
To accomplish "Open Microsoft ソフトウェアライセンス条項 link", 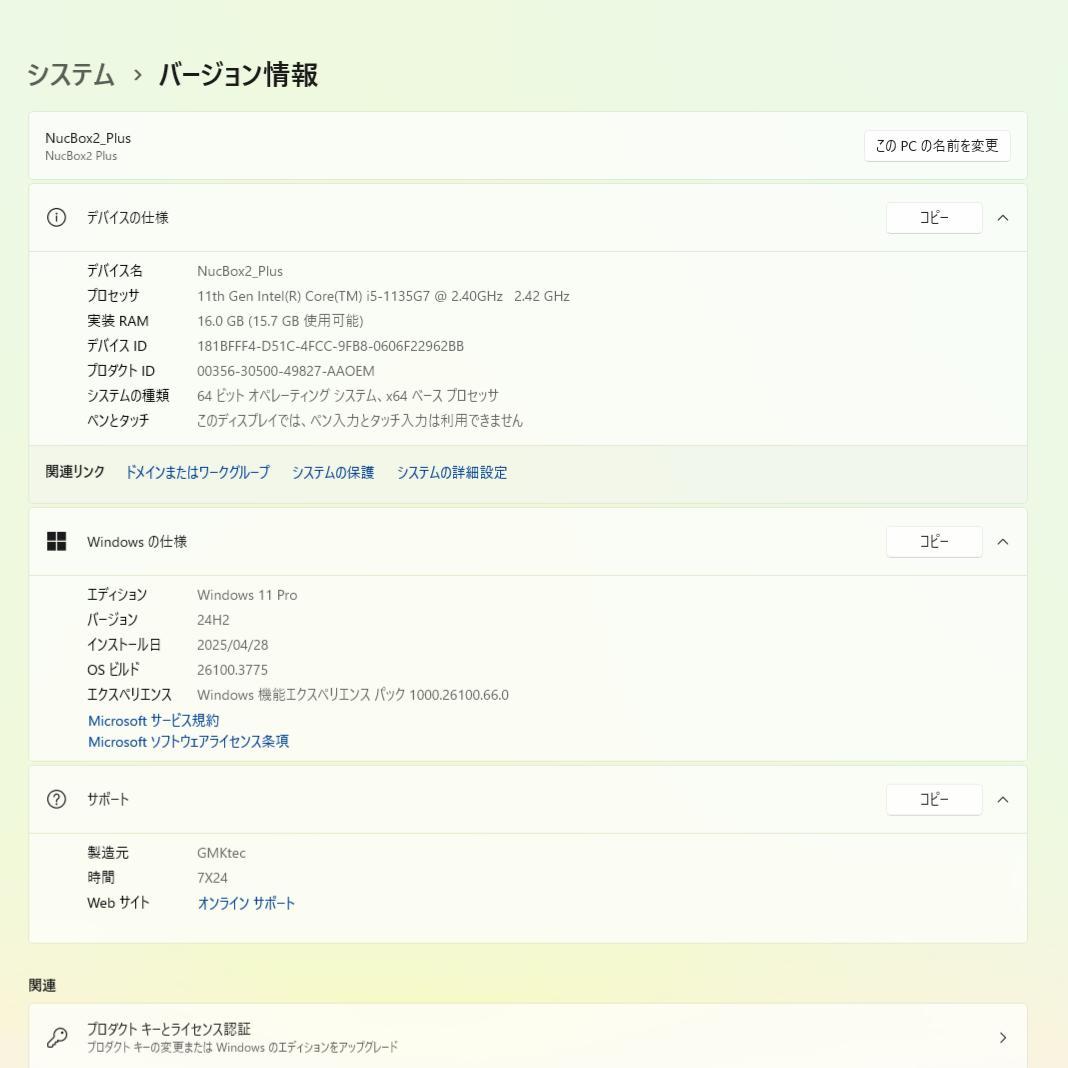I will tap(188, 742).
